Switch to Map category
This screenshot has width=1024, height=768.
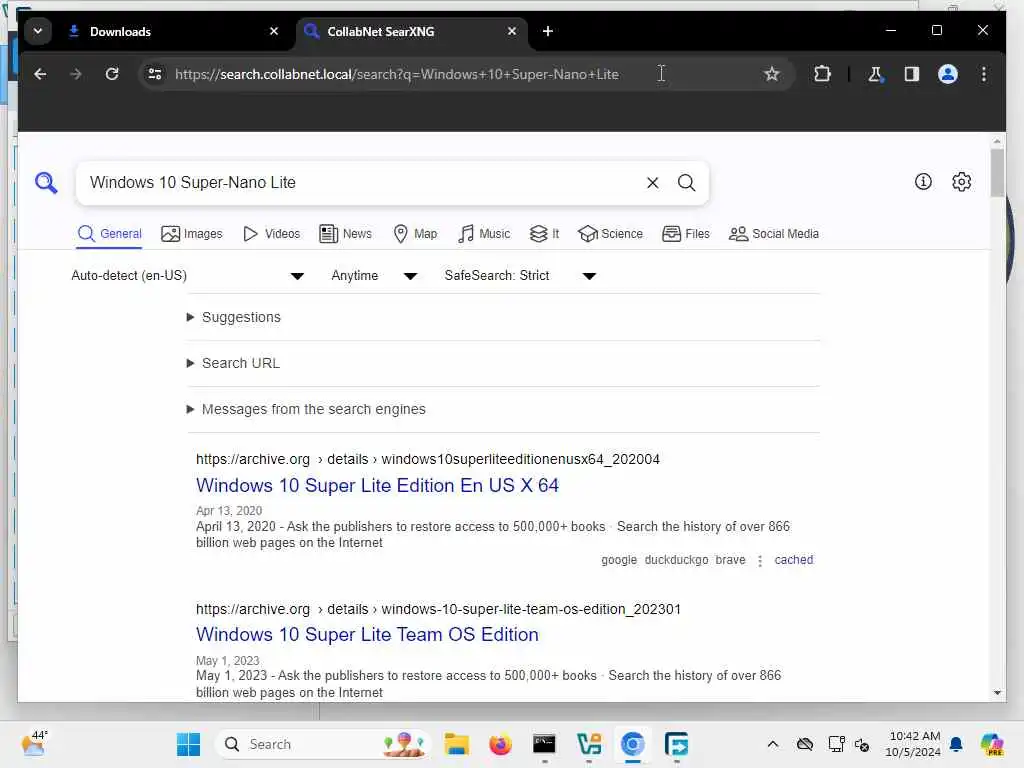coord(415,234)
